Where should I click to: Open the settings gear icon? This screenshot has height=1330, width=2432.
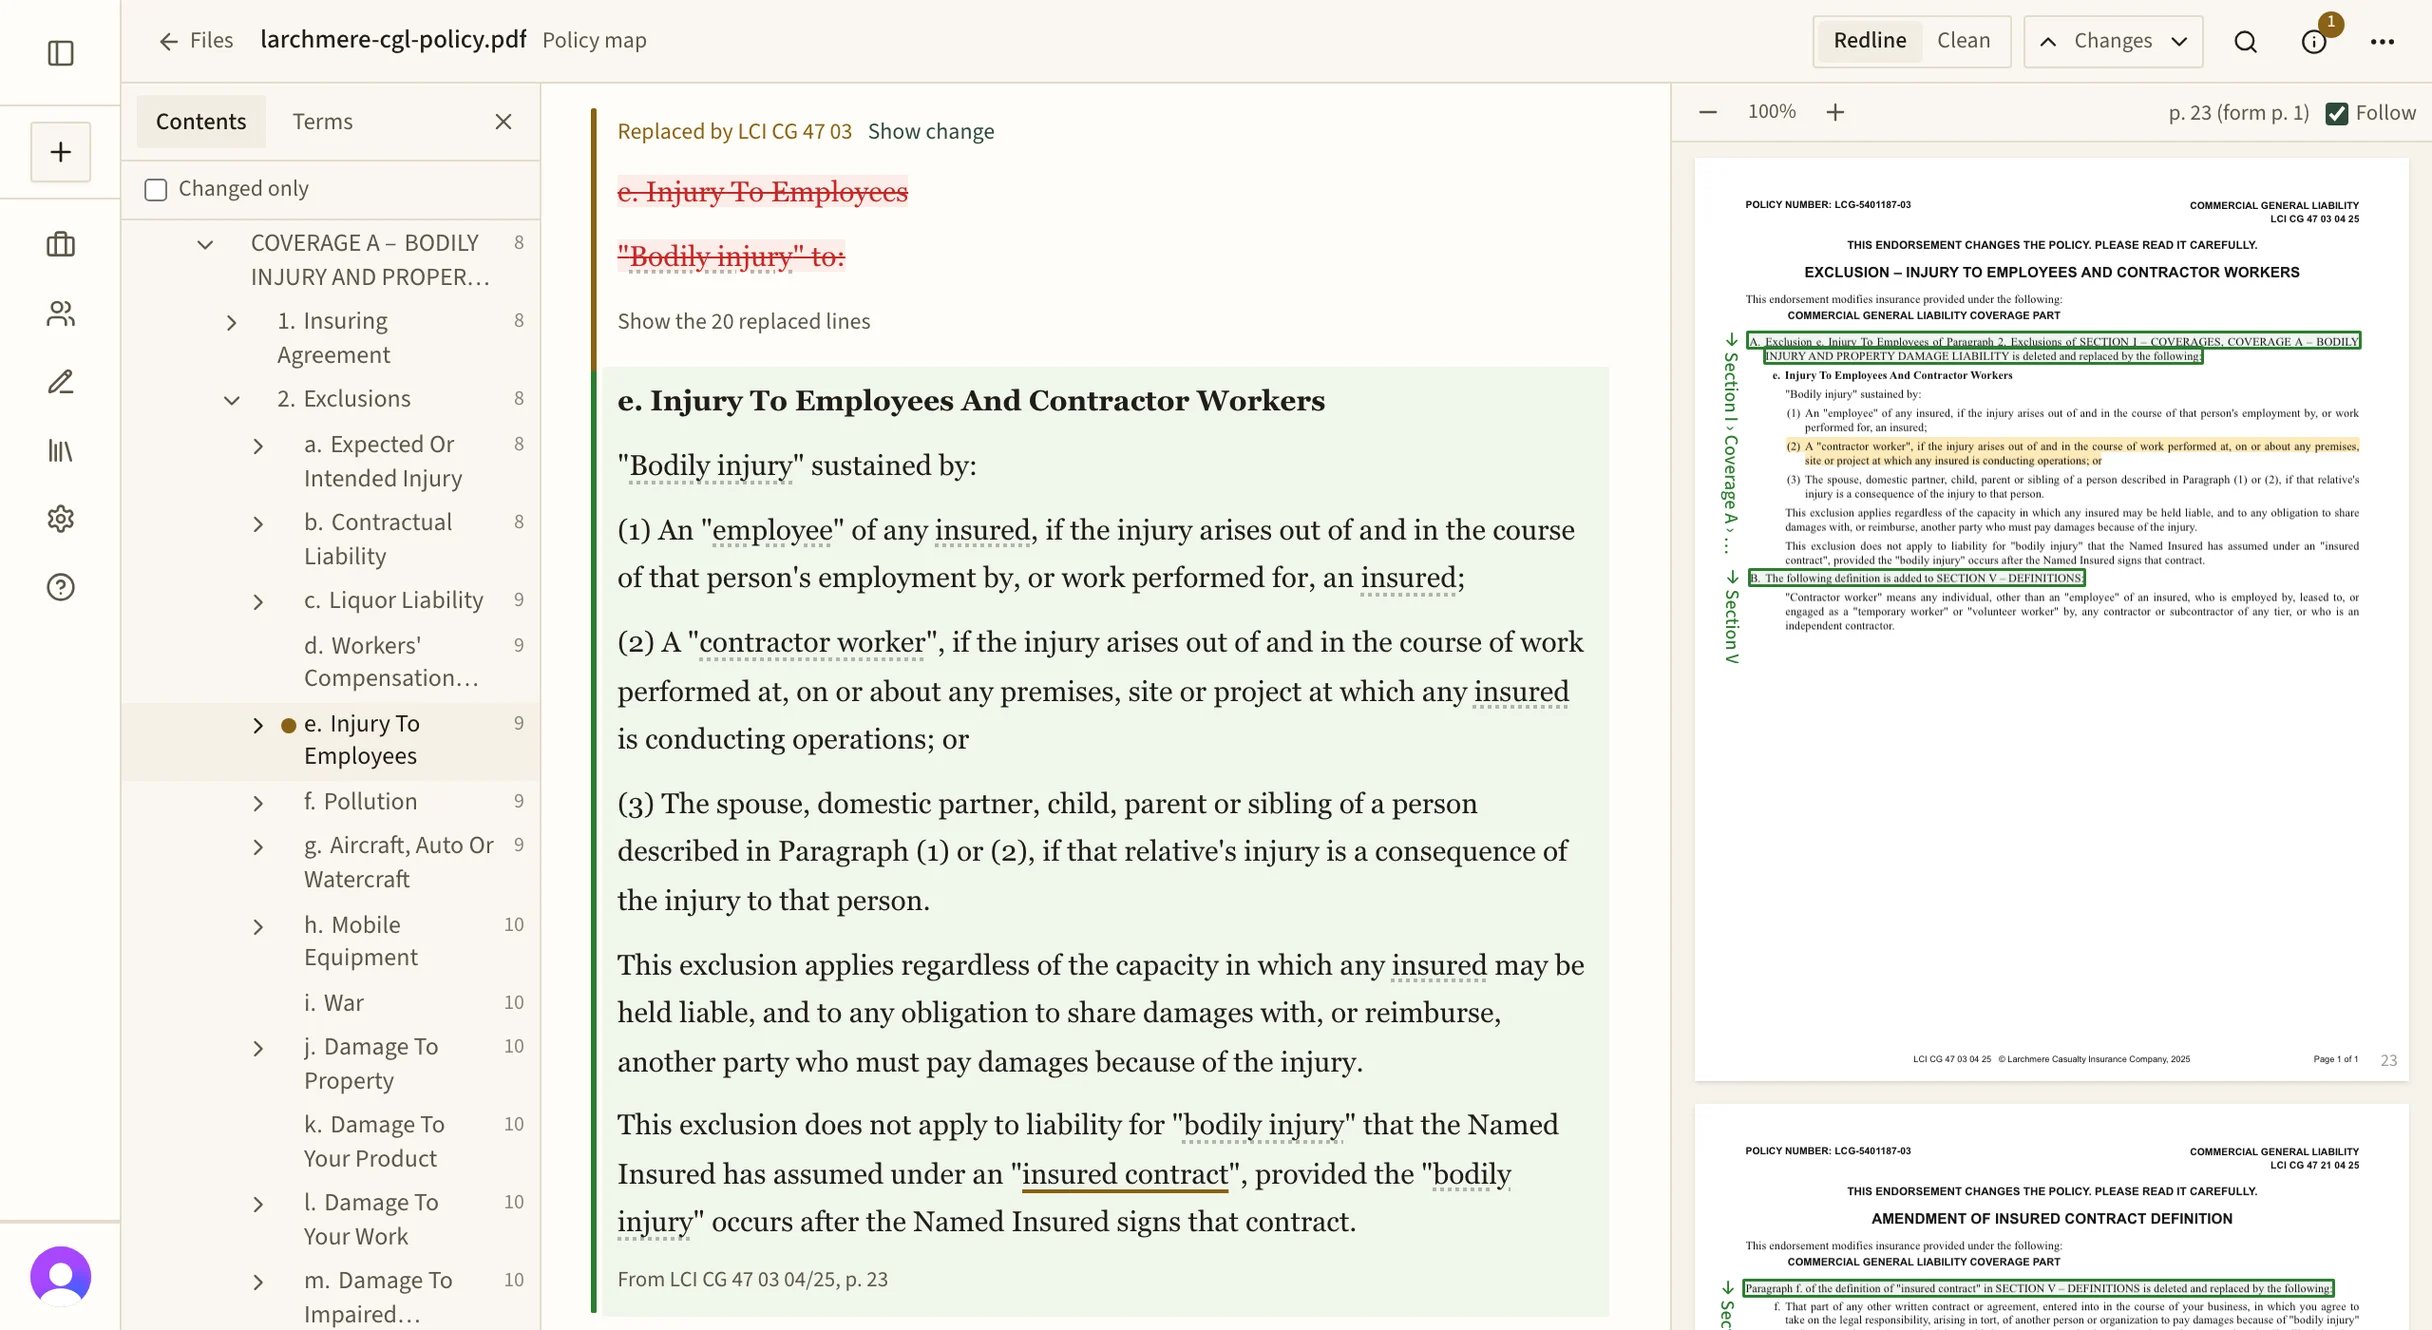pos(61,519)
